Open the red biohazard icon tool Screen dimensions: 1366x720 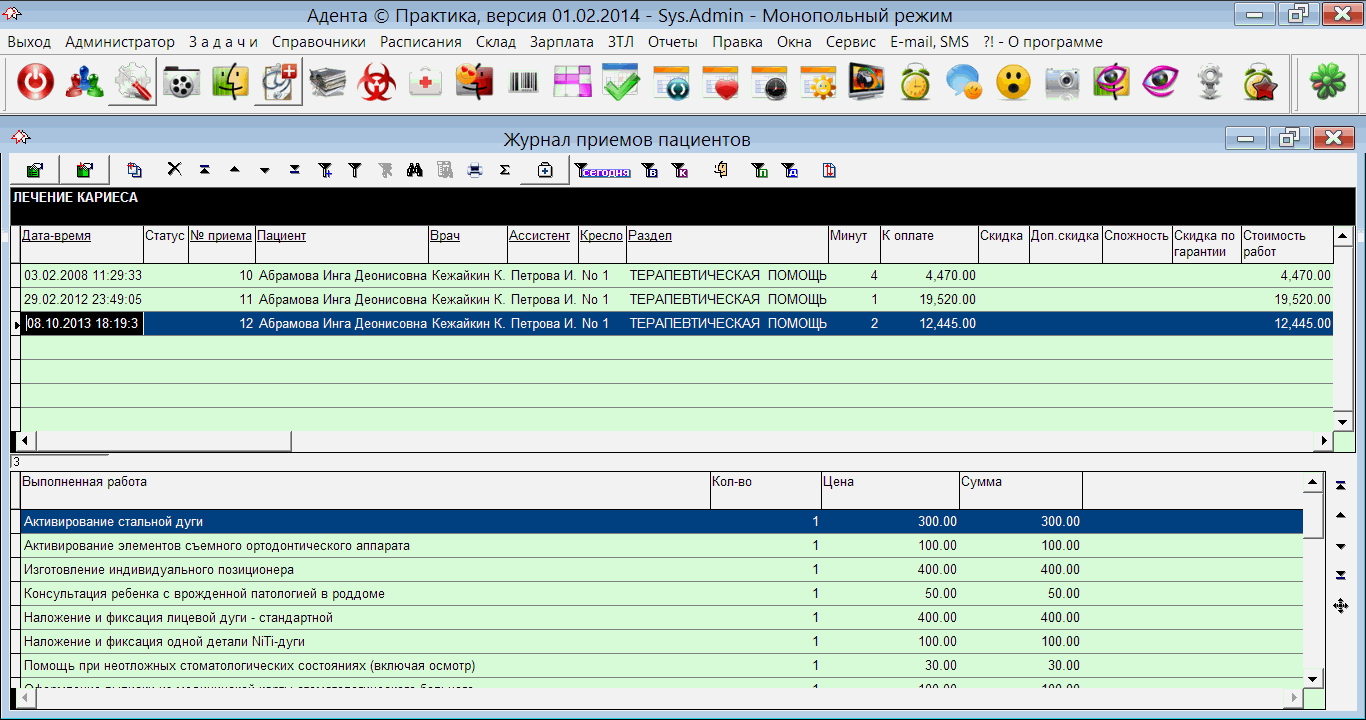tap(377, 84)
